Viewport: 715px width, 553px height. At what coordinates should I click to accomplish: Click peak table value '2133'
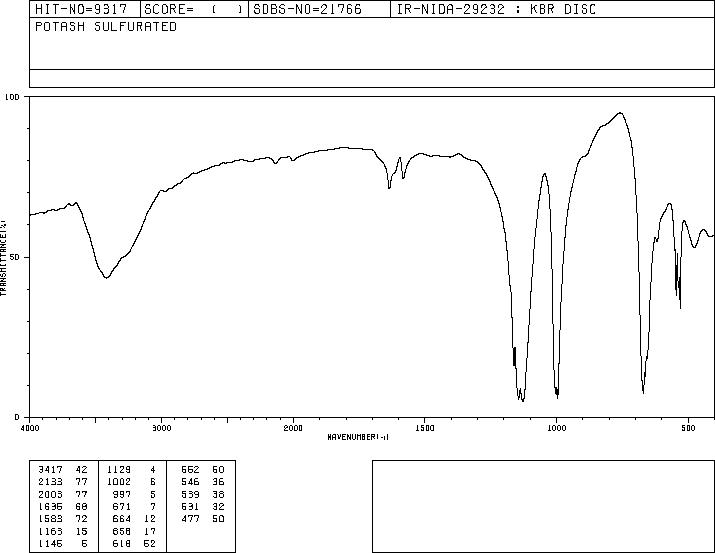click(x=50, y=482)
